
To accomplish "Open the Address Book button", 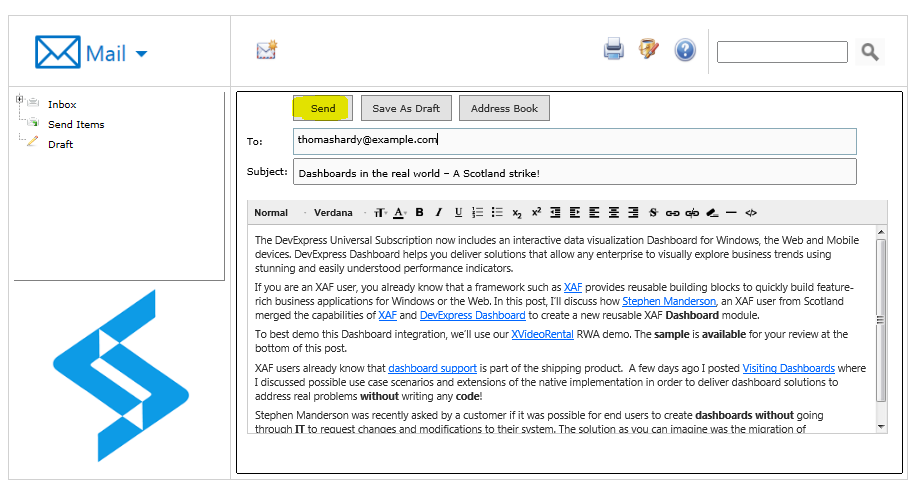I will [504, 108].
